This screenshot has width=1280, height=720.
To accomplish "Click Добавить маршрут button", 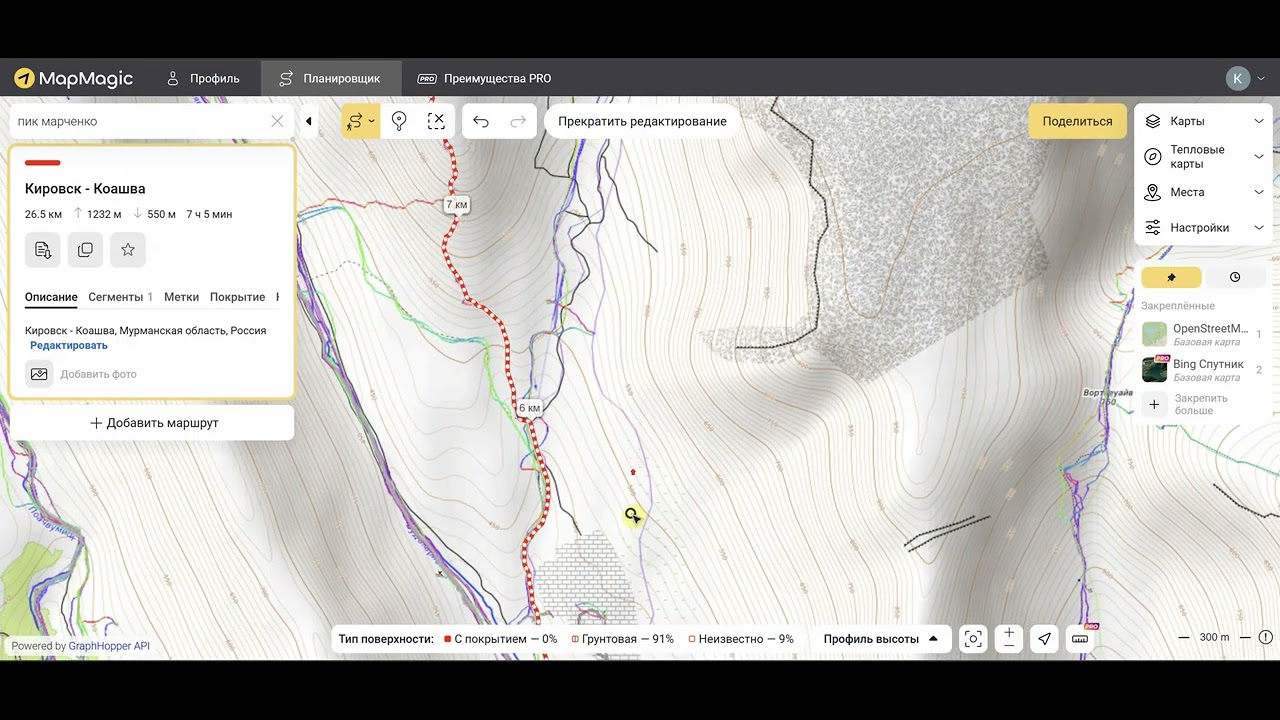I will point(154,423).
